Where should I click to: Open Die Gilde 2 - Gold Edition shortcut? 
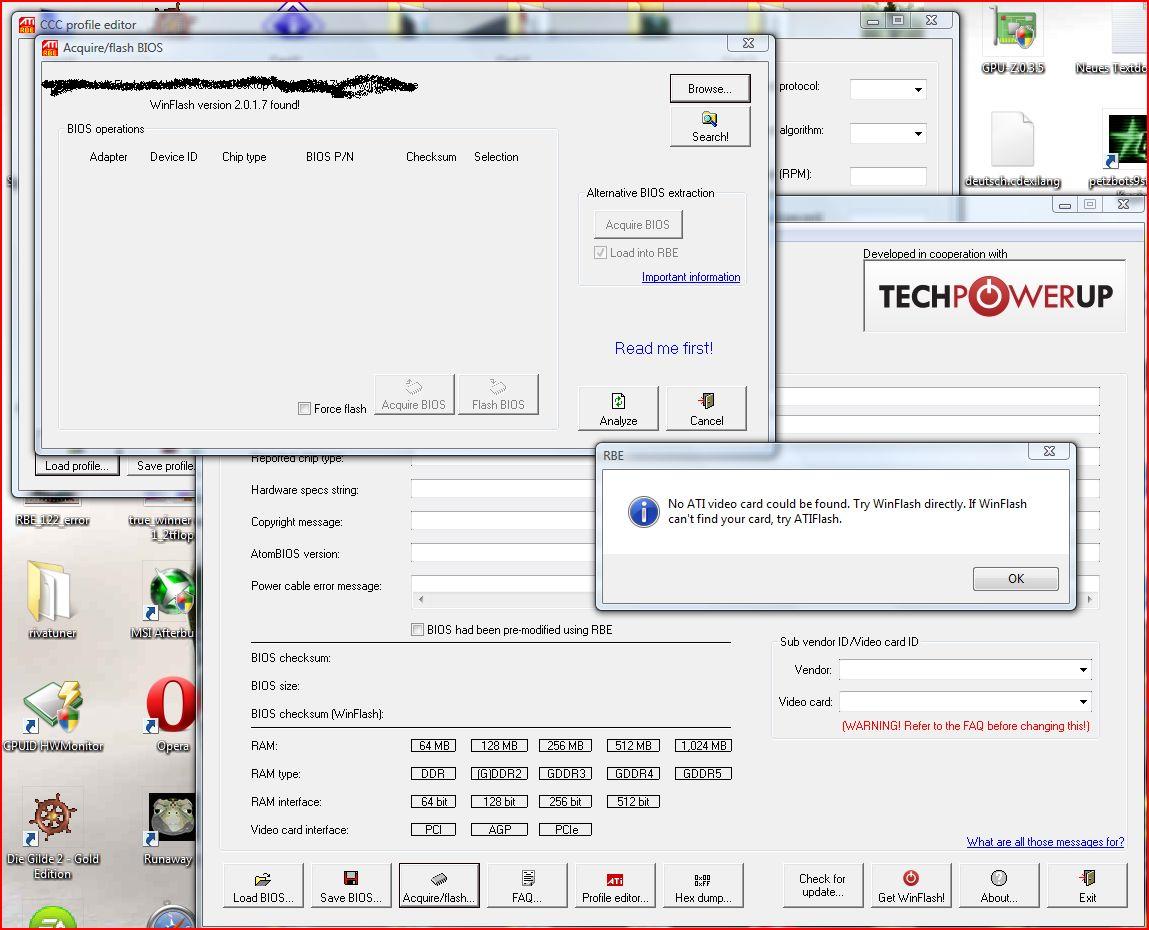52,834
